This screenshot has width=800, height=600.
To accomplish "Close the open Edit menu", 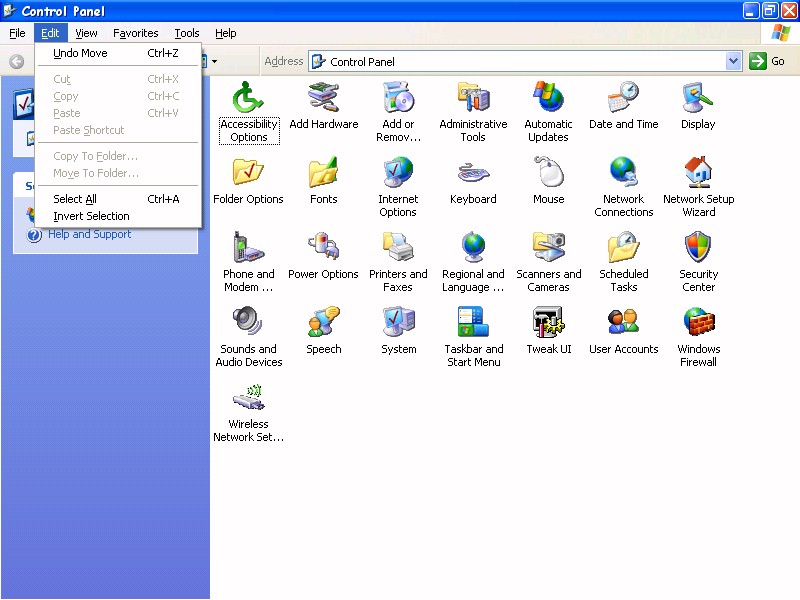I will point(50,33).
